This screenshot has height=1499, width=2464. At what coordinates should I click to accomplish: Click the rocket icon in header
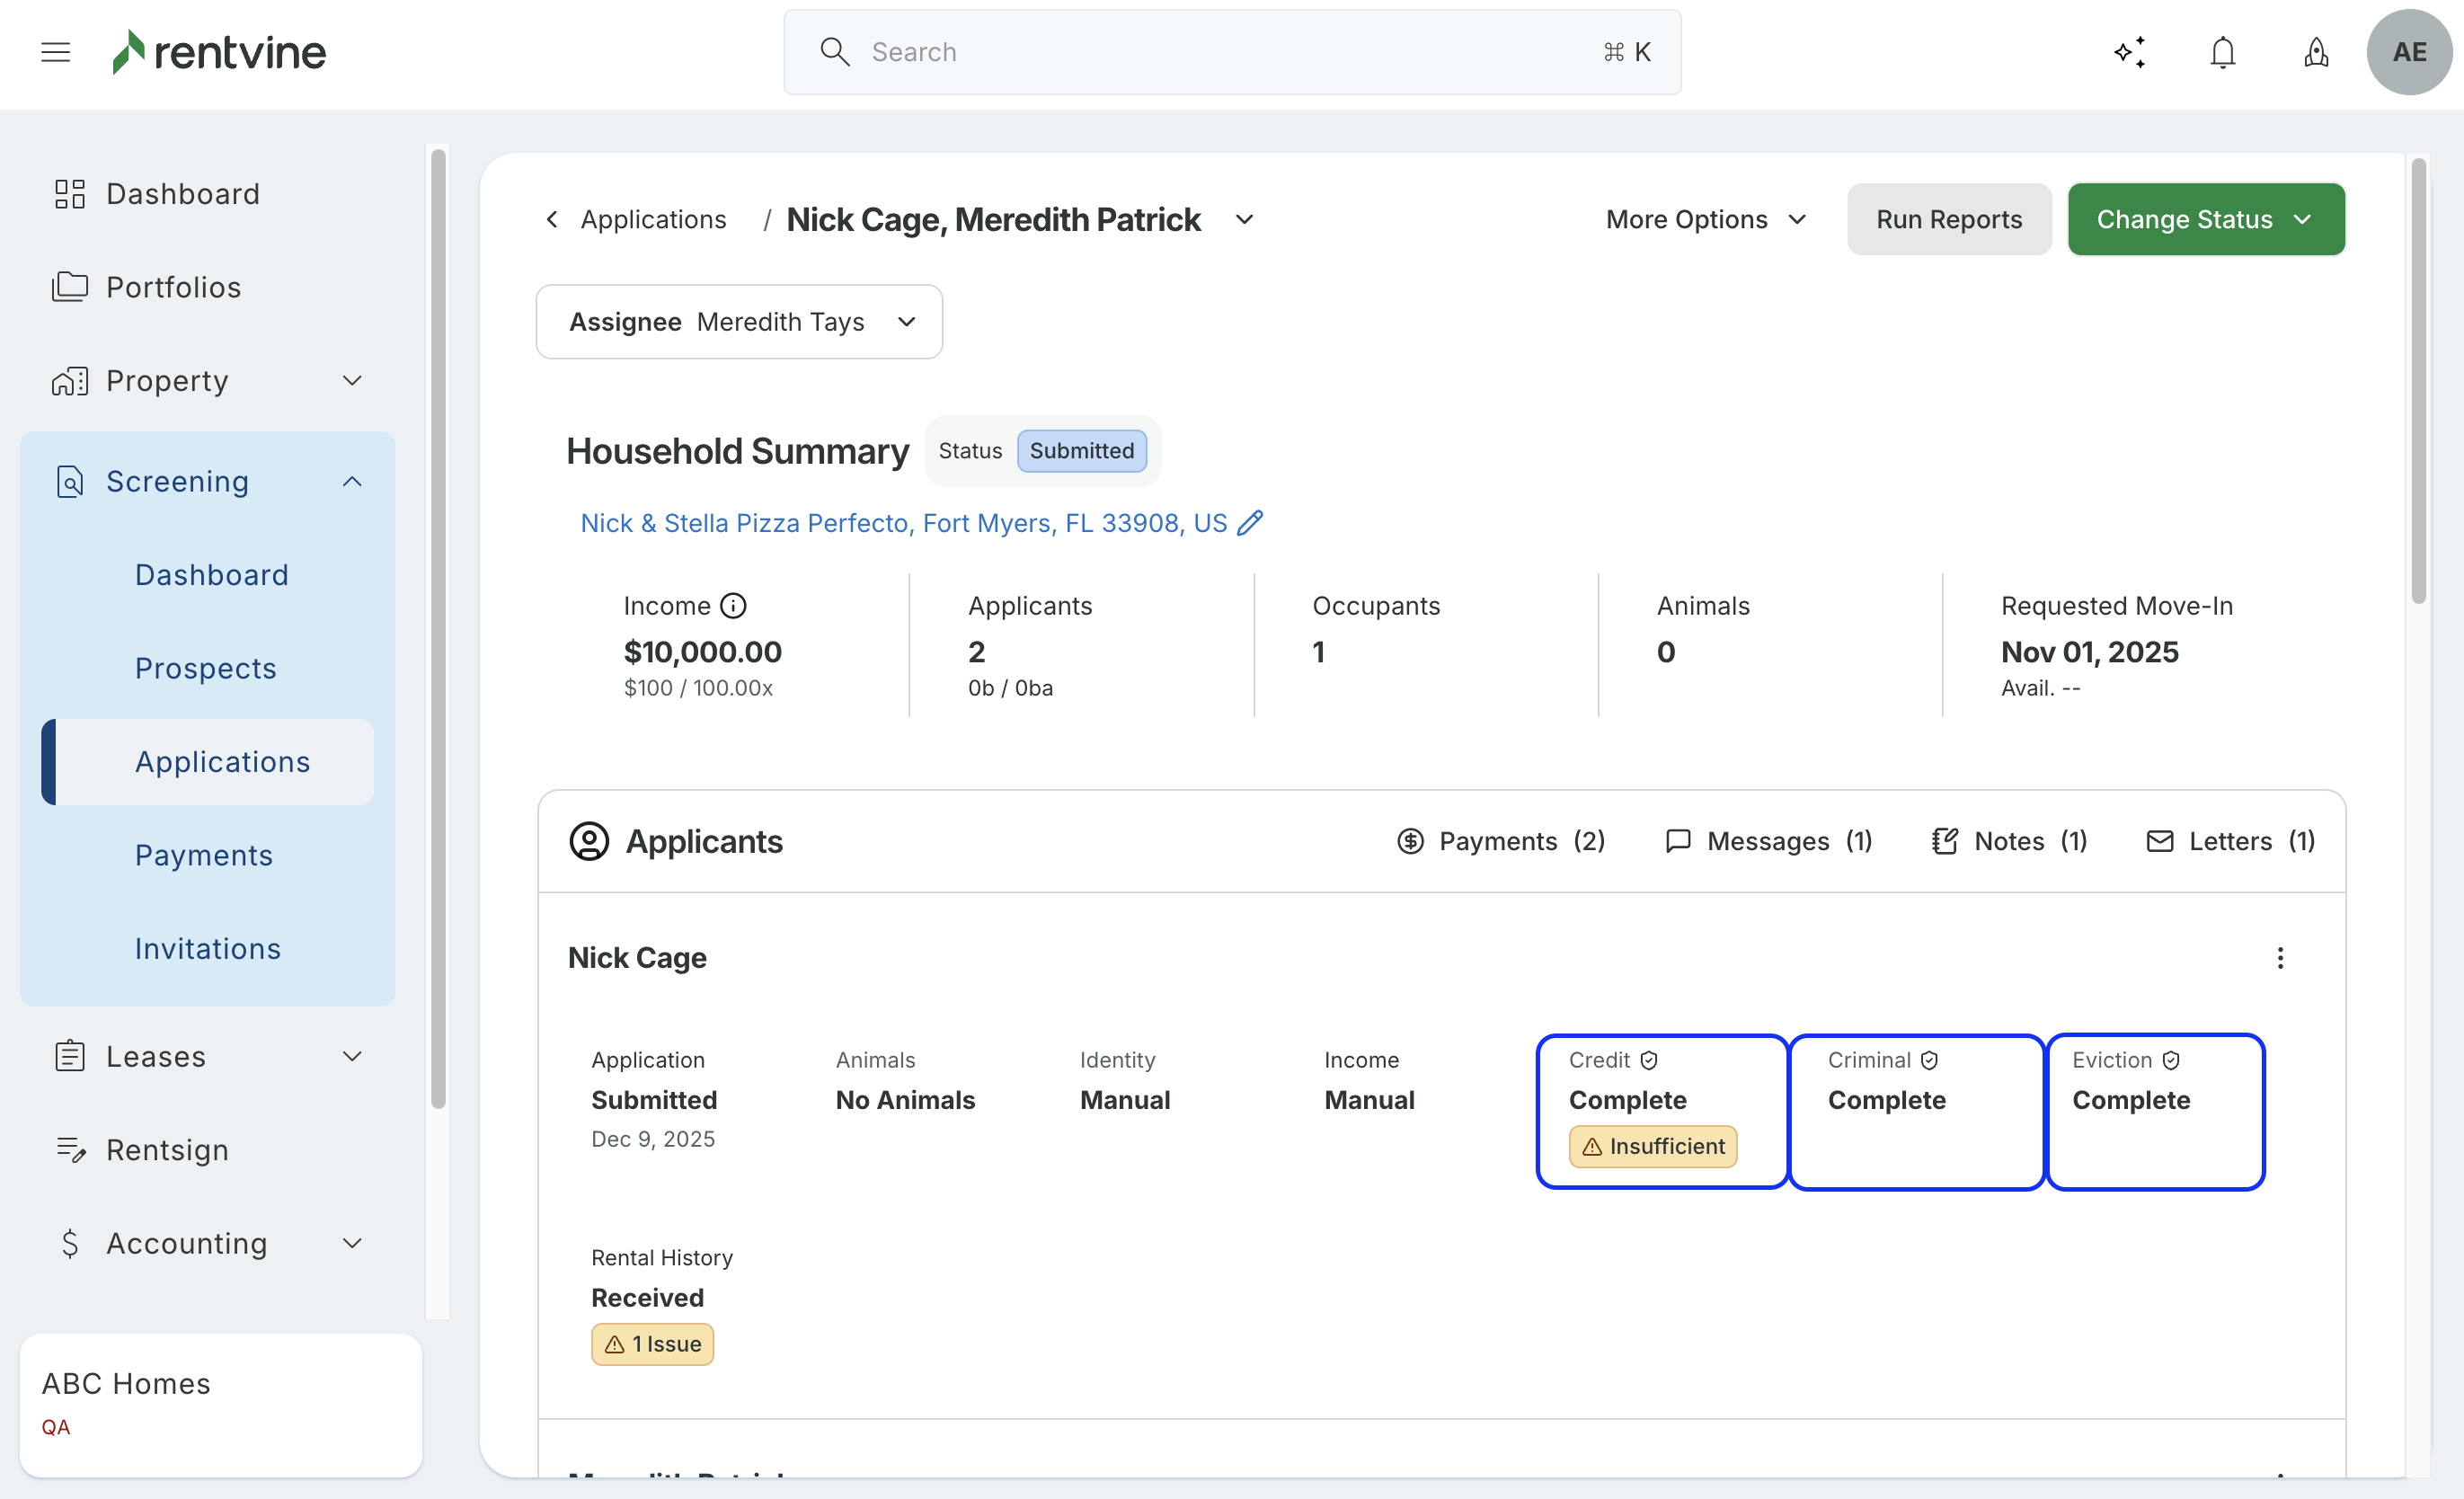point(2316,52)
